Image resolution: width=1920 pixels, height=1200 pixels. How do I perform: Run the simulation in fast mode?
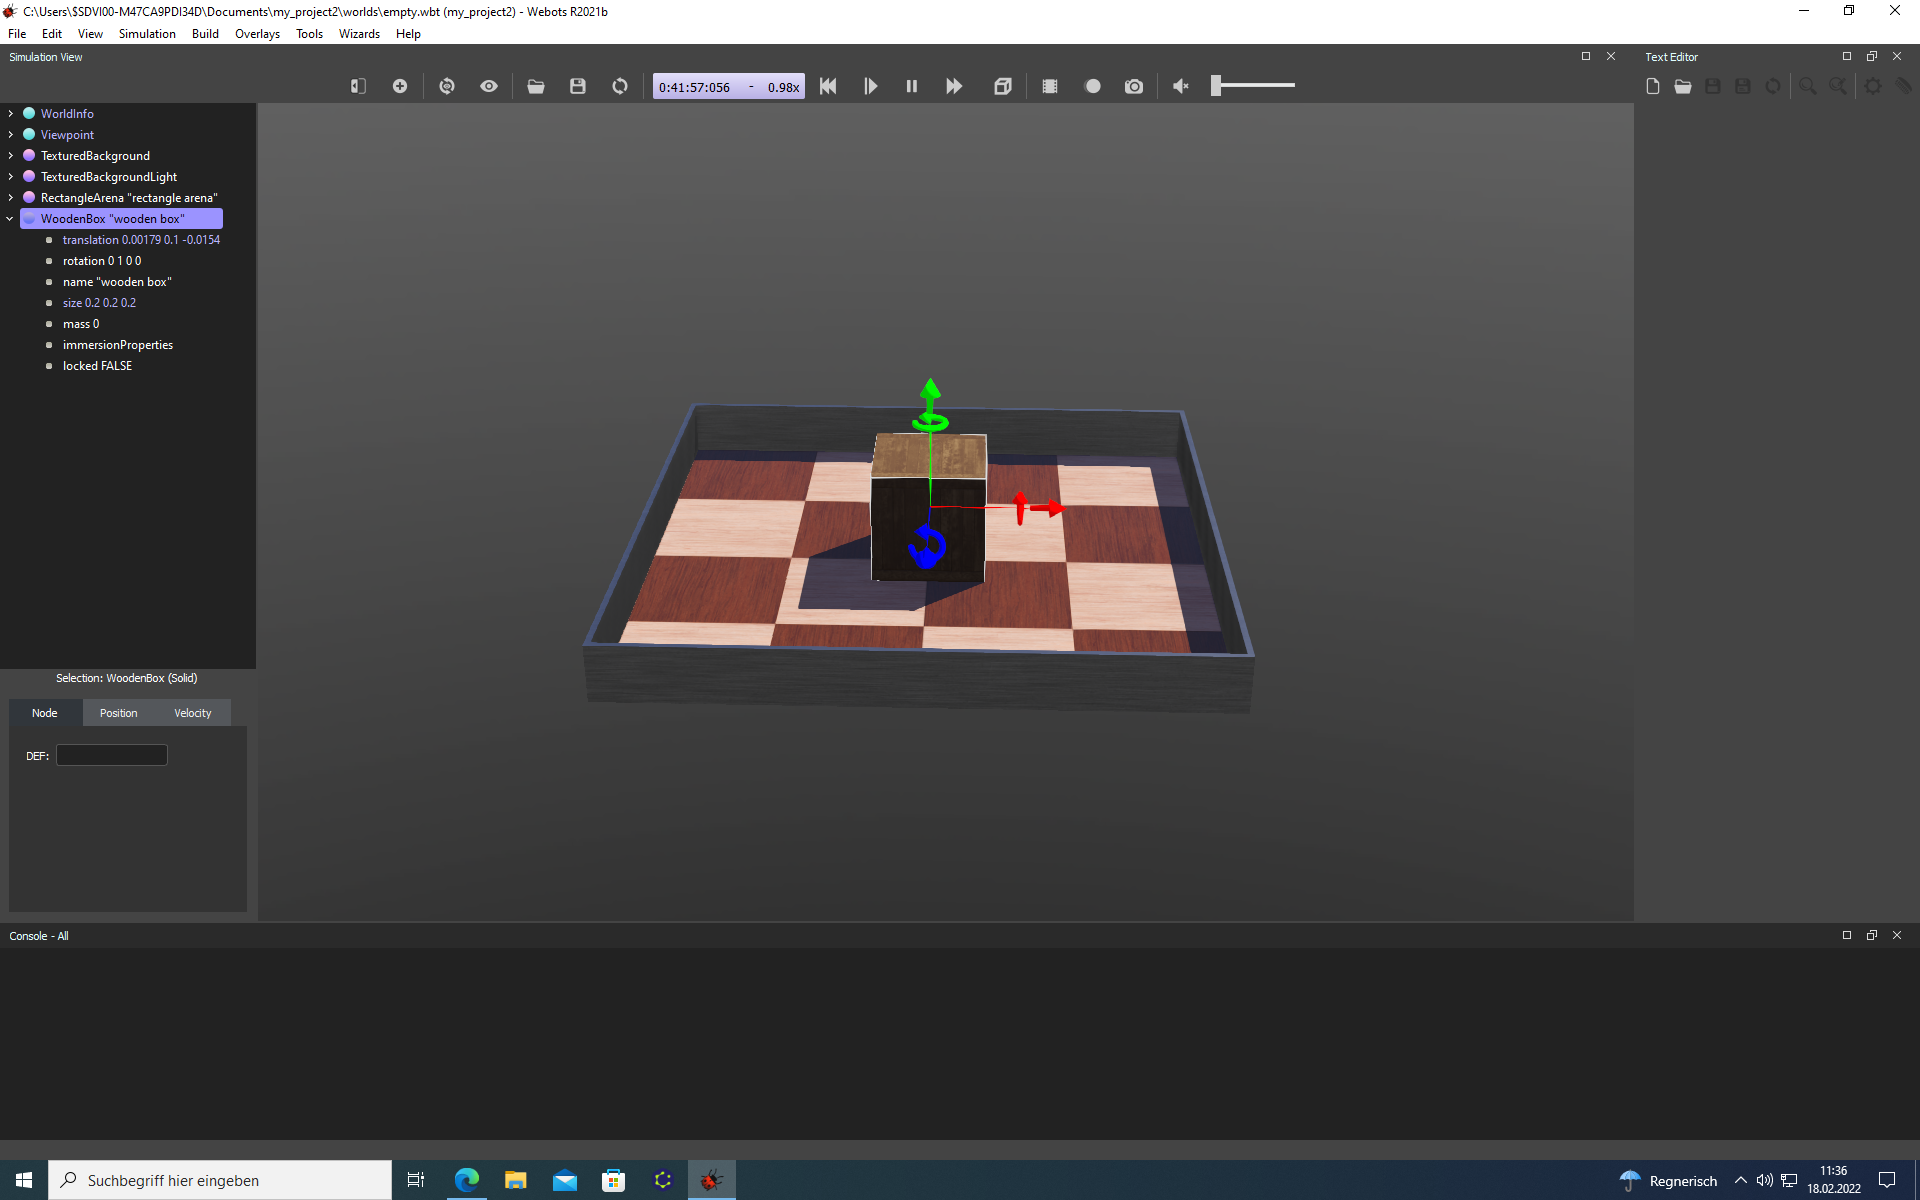click(x=954, y=87)
